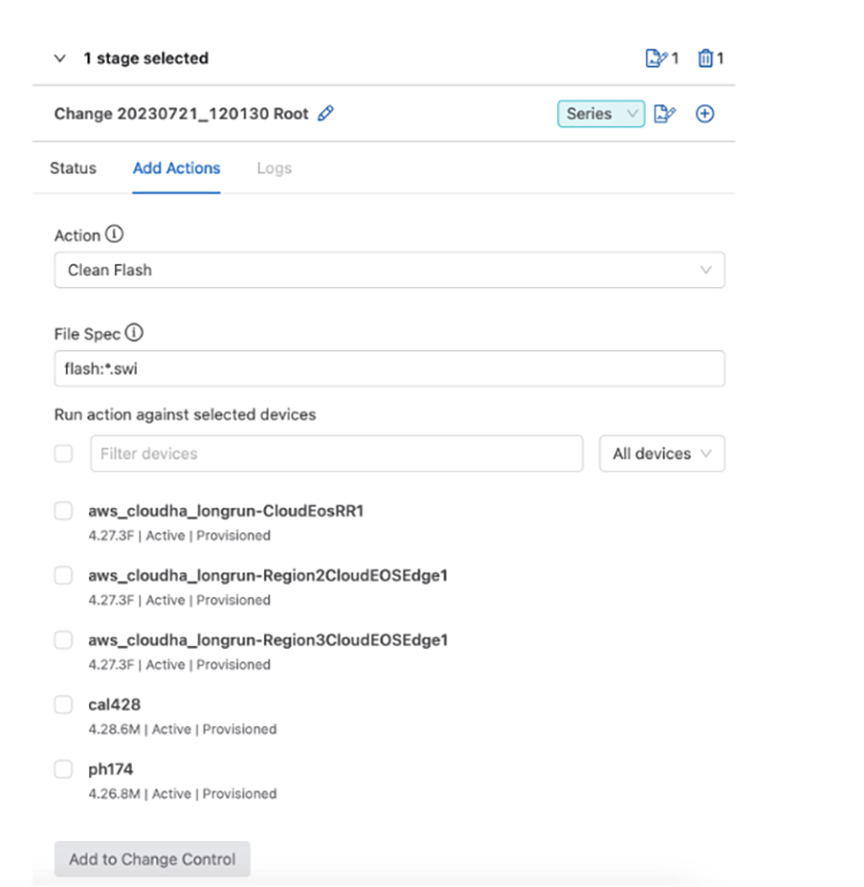Tick the select-all devices checkbox

(63, 453)
